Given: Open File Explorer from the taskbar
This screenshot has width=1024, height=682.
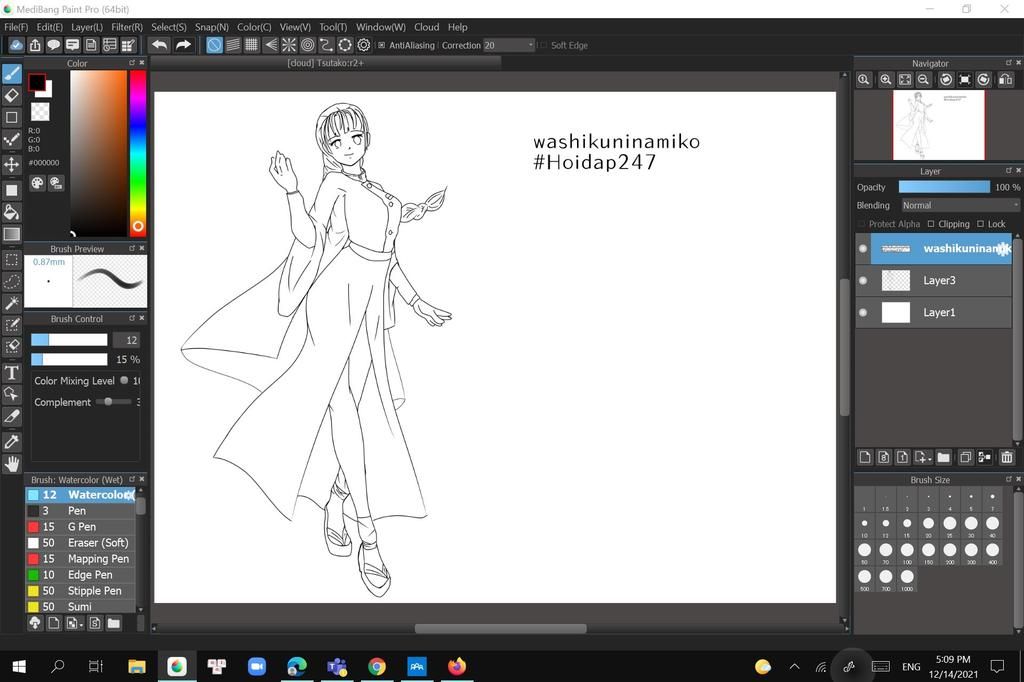Looking at the screenshot, I should click(x=136, y=666).
